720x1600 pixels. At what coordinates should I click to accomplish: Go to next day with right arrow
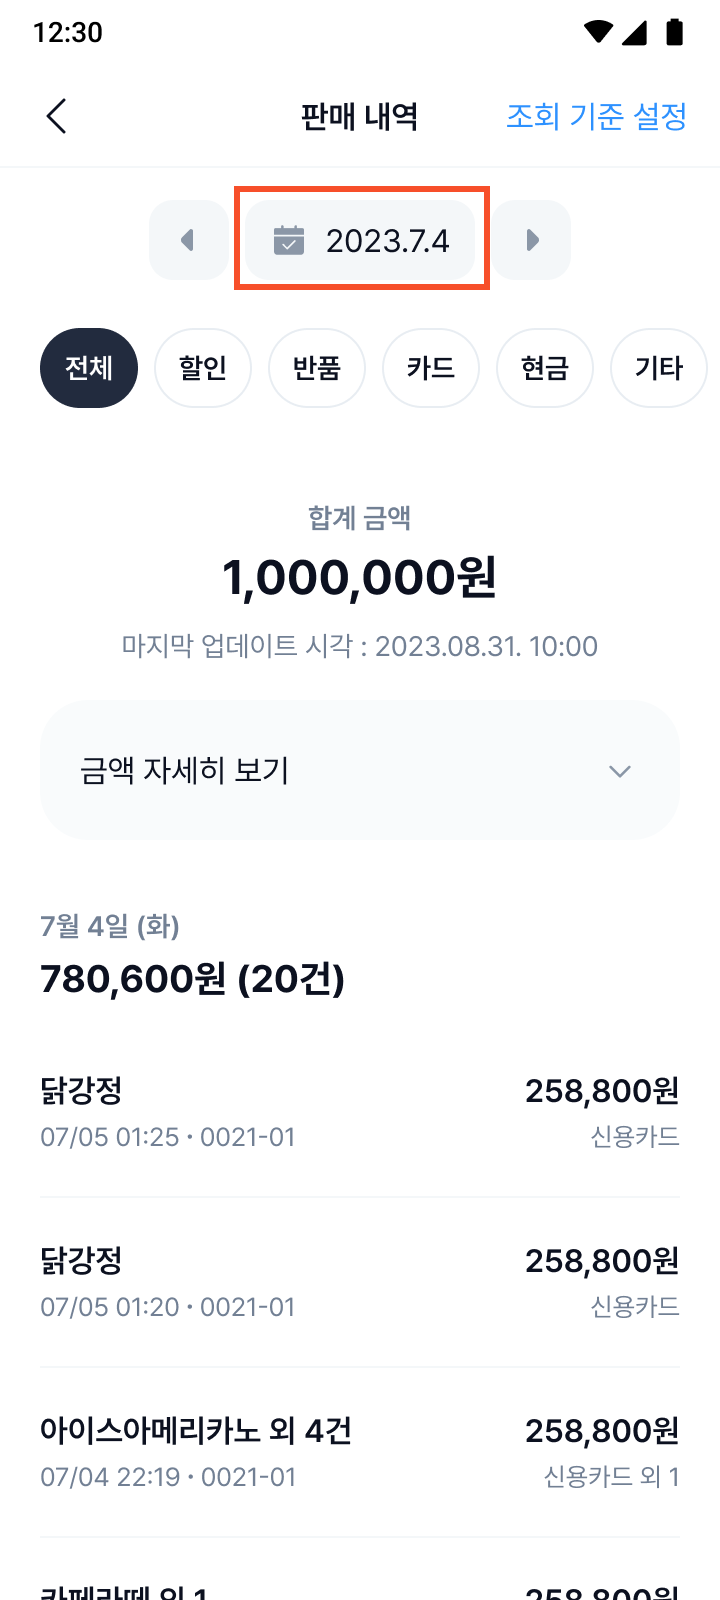[x=532, y=240]
